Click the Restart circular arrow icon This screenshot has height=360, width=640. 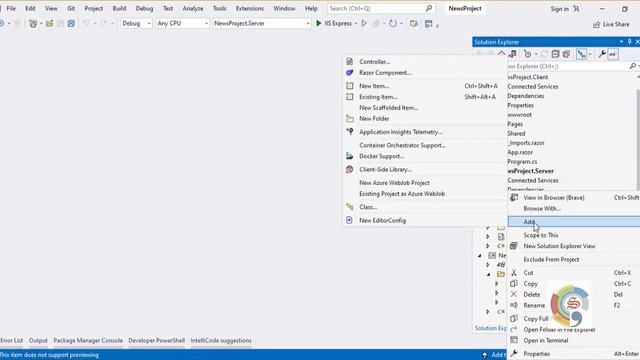pyautogui.click(x=393, y=23)
